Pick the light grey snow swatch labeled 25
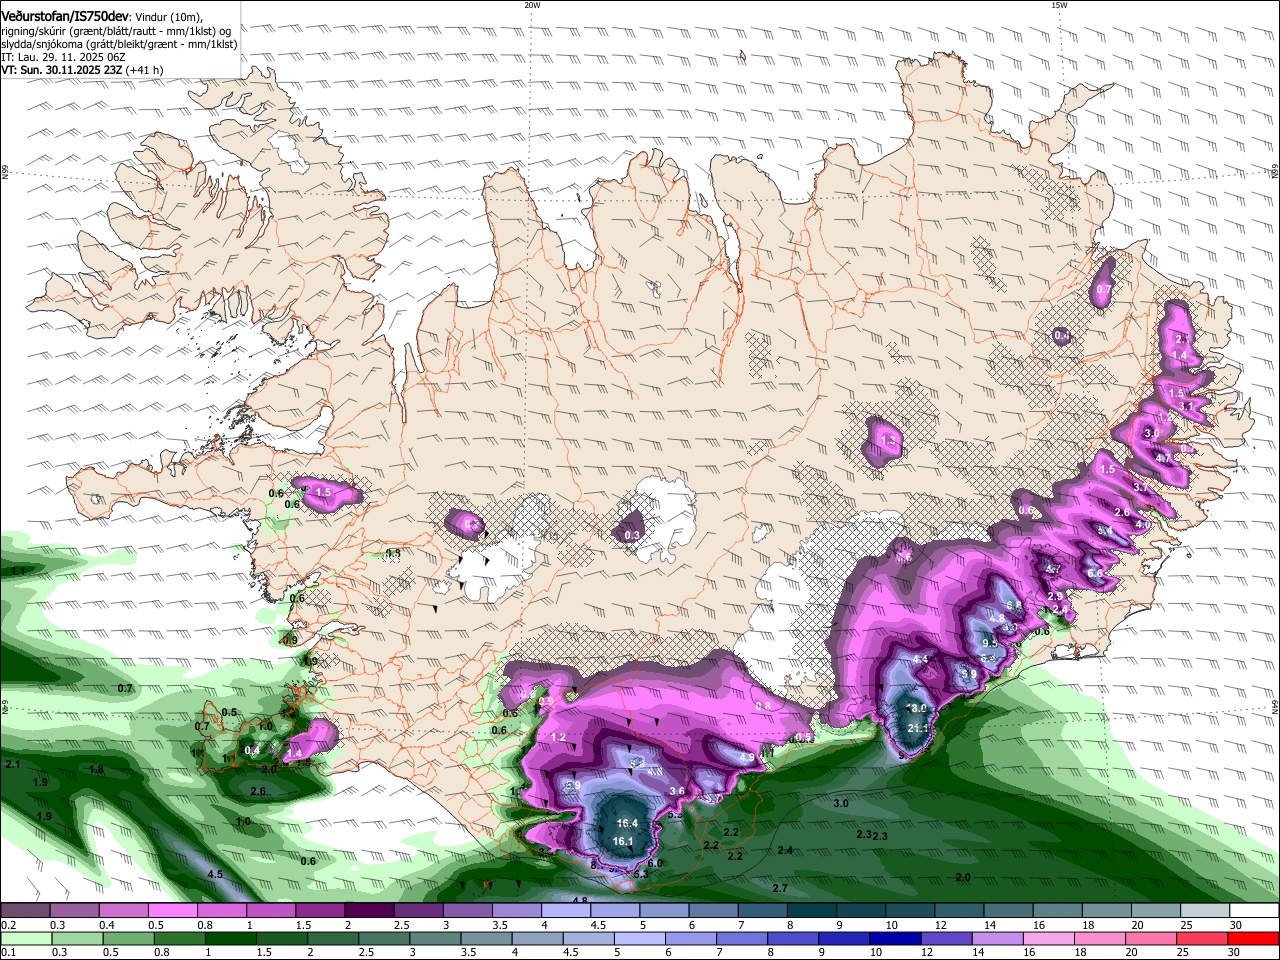Screen dimensions: 1280x960 click(x=1206, y=910)
